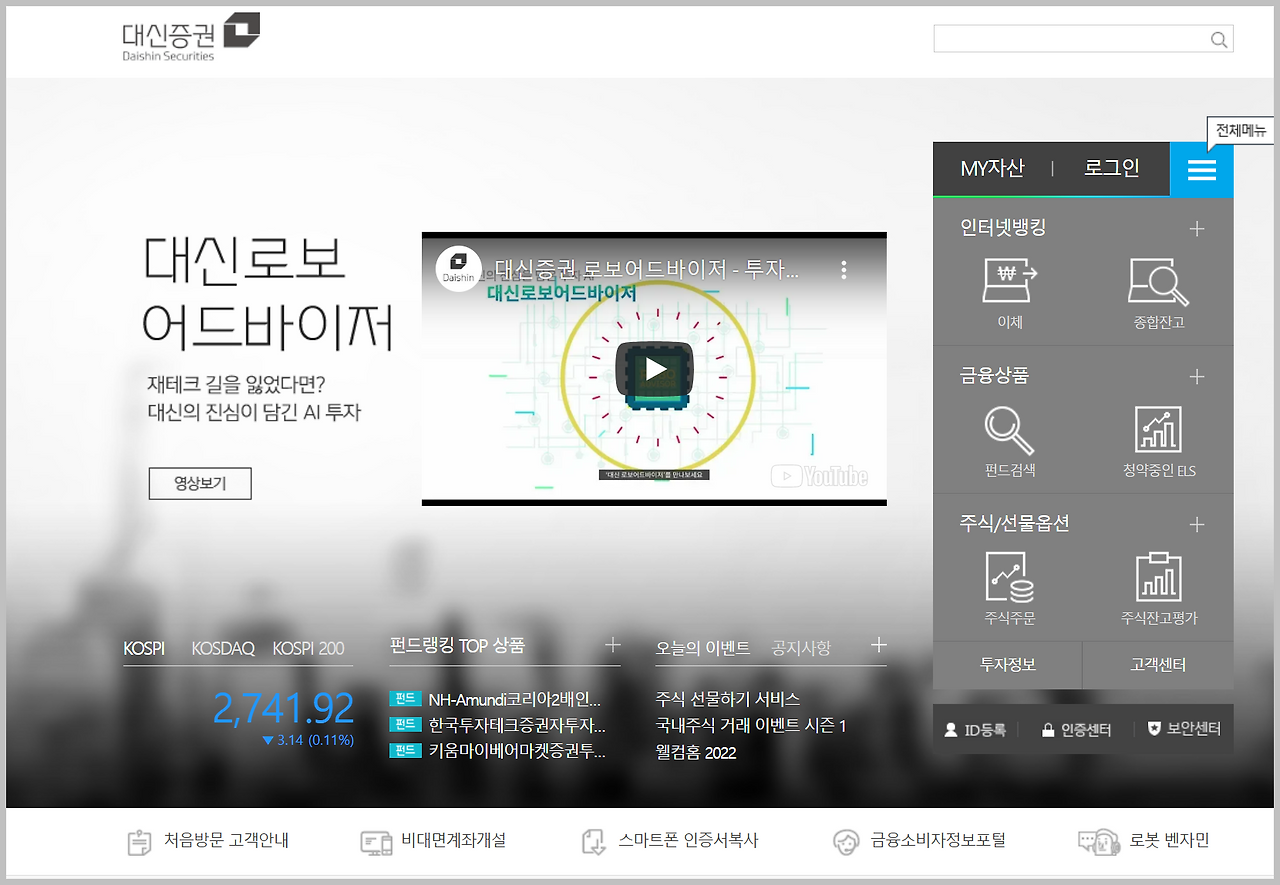This screenshot has height=885, width=1280.
Task: Open 주식 선물하기 서비스 event
Action: click(728, 699)
